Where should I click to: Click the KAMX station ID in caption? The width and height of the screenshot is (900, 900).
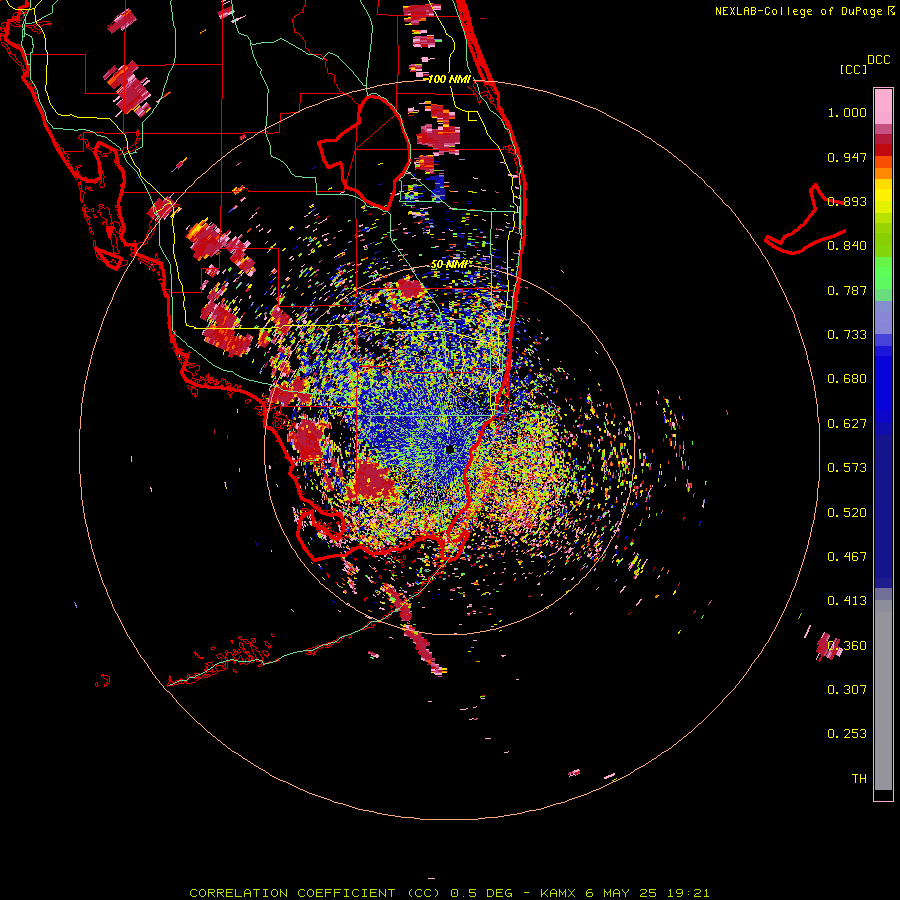pyautogui.click(x=558, y=893)
